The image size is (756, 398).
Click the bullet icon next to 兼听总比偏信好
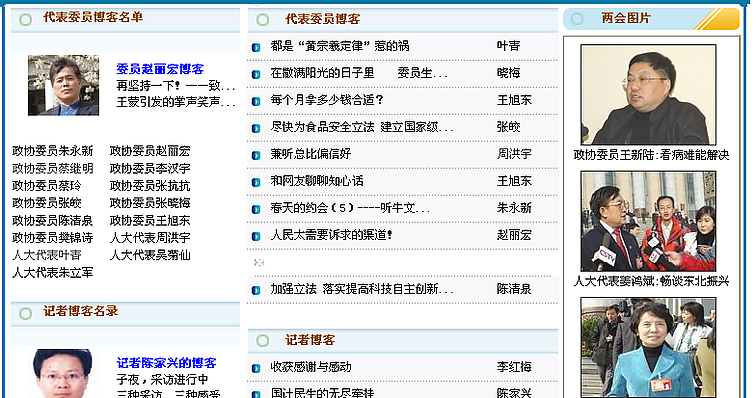pos(256,155)
